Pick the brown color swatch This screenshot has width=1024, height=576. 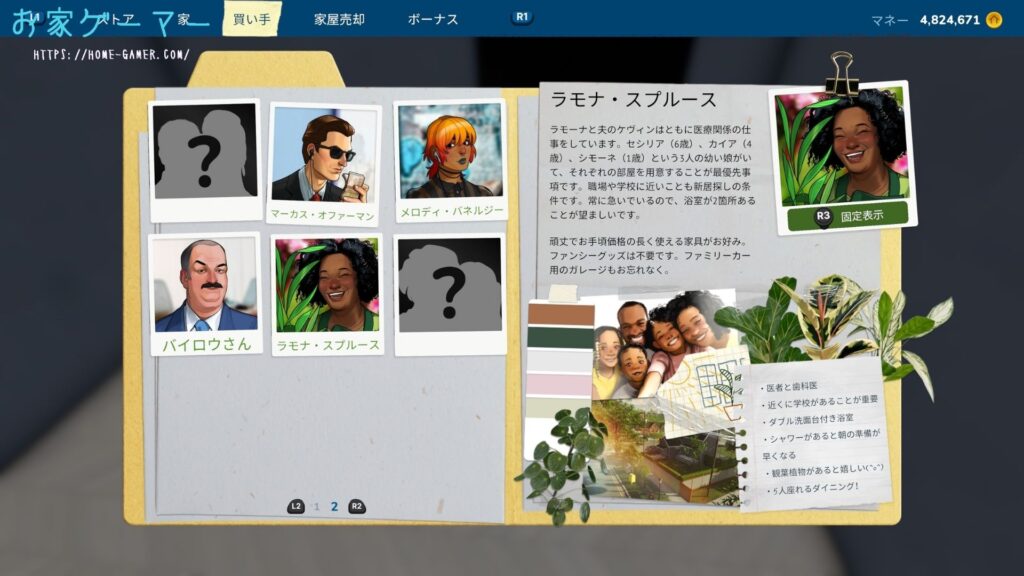click(x=560, y=313)
